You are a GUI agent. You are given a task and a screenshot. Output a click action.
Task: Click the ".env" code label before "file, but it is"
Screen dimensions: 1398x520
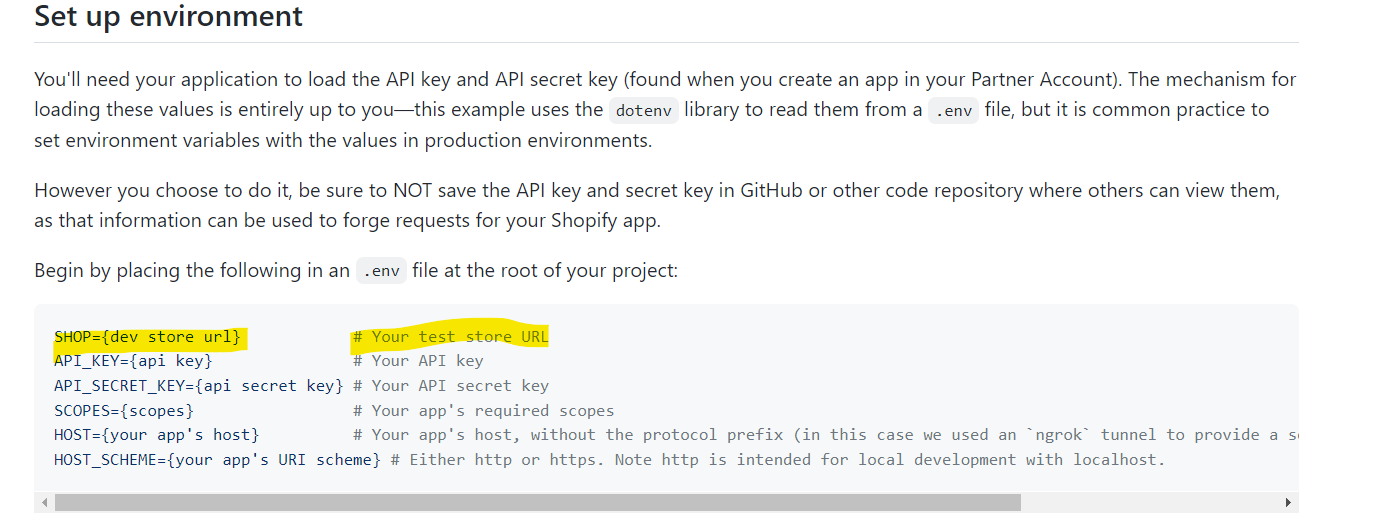(x=953, y=110)
